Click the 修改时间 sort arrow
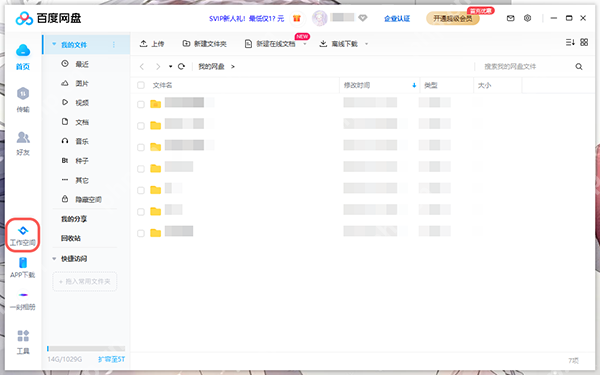Image resolution: width=600 pixels, height=375 pixels. coord(414,85)
